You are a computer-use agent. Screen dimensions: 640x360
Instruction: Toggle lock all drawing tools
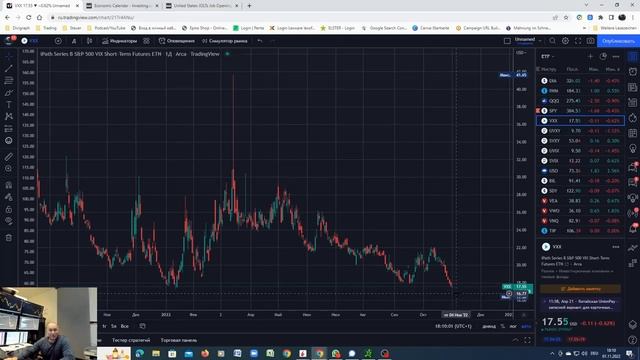(9, 209)
